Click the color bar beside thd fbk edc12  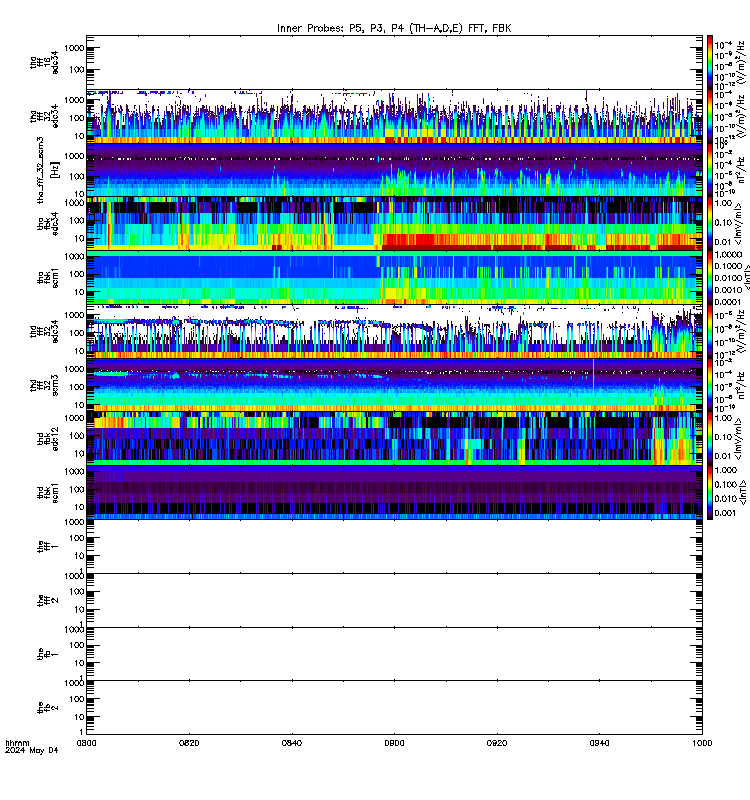710,439
